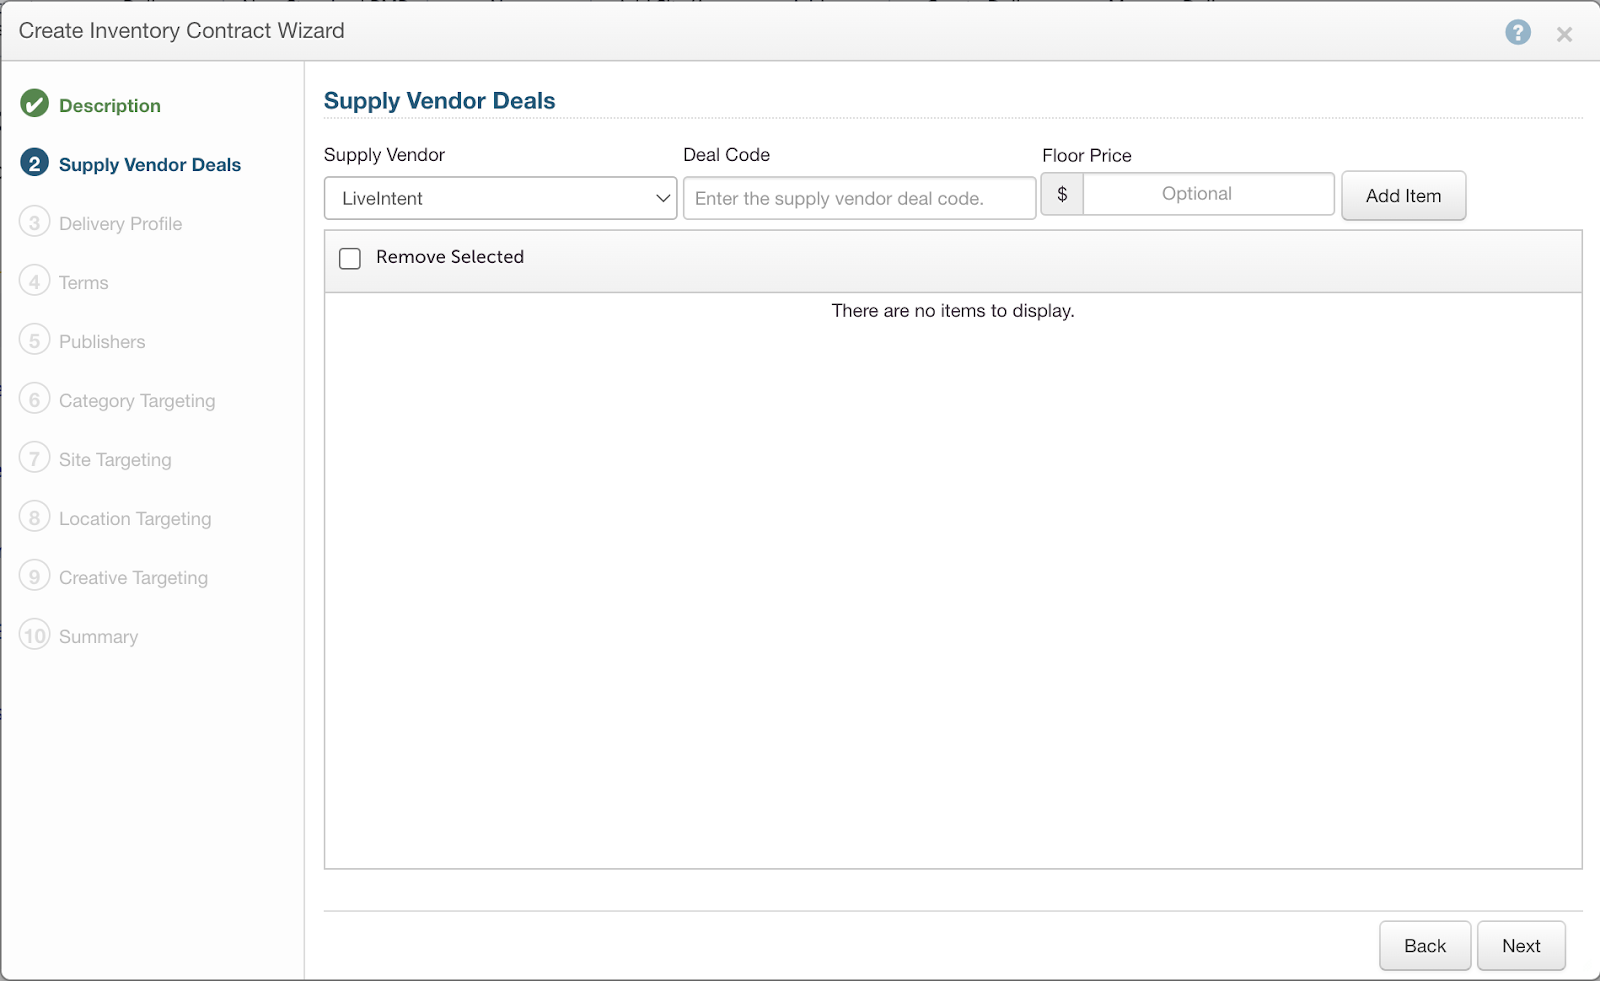Open the Supply Vendor dropdown
This screenshot has height=981, width=1600.
click(x=500, y=198)
